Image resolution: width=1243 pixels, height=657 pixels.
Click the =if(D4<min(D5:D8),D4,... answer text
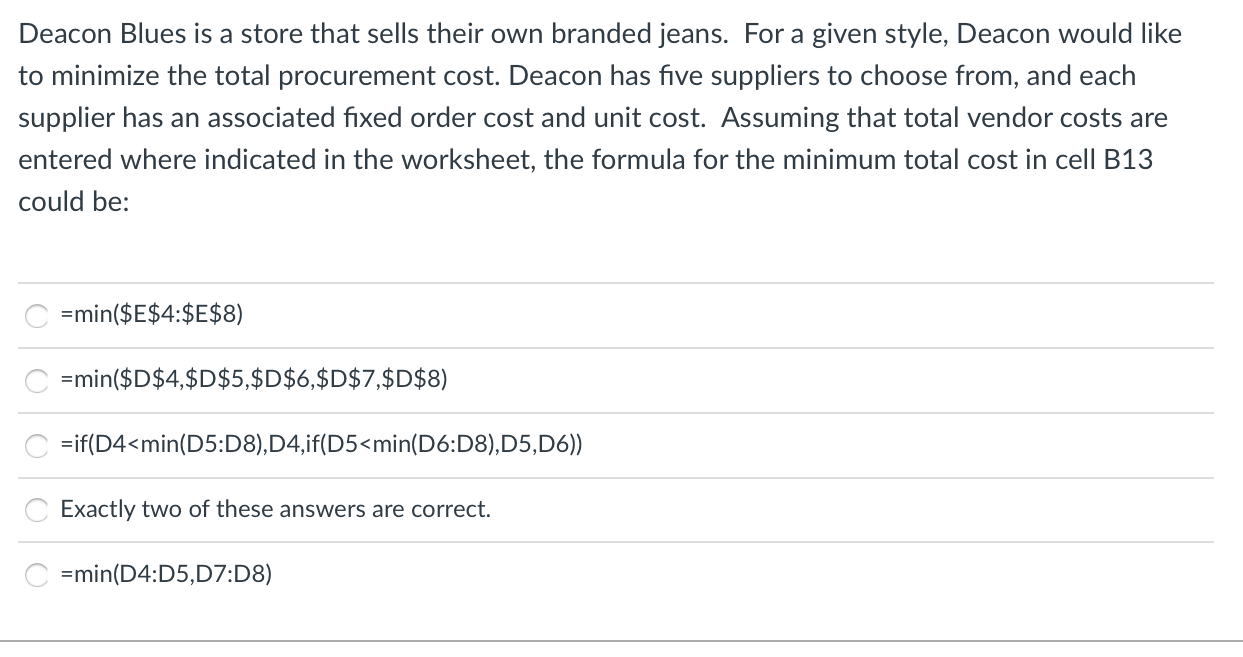click(322, 445)
